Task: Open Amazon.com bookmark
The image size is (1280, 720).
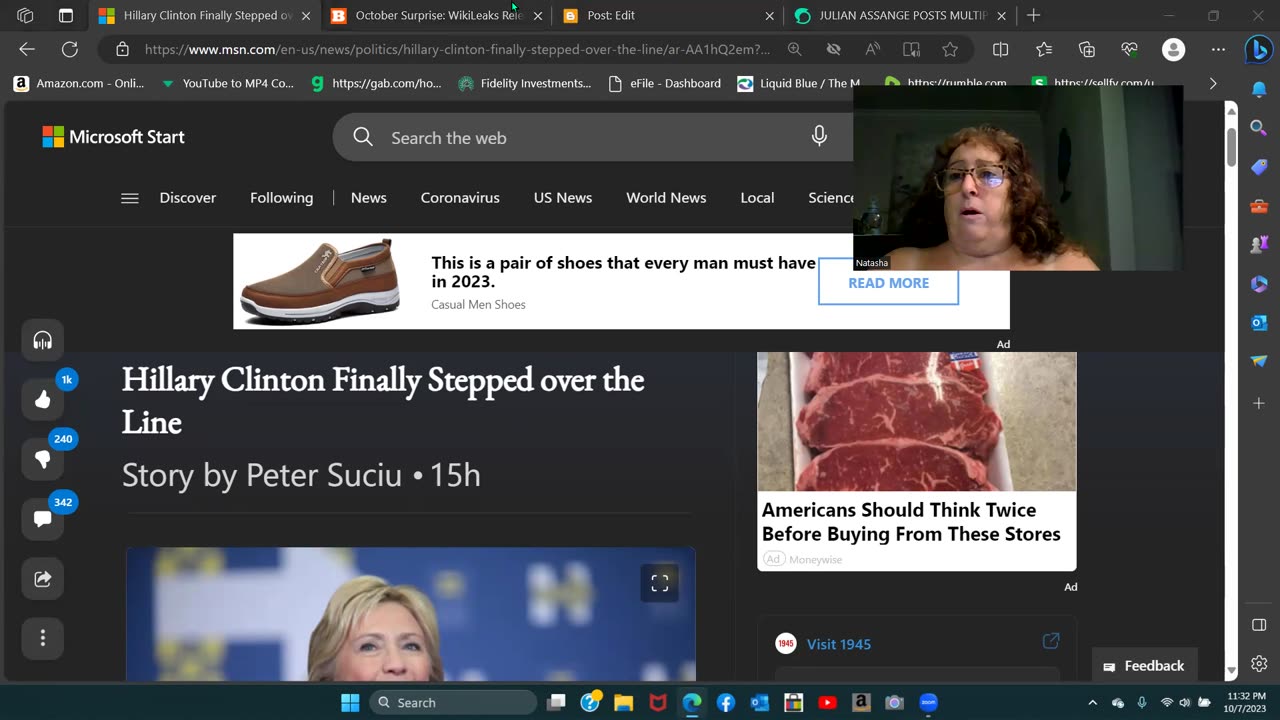Action: 78,83
